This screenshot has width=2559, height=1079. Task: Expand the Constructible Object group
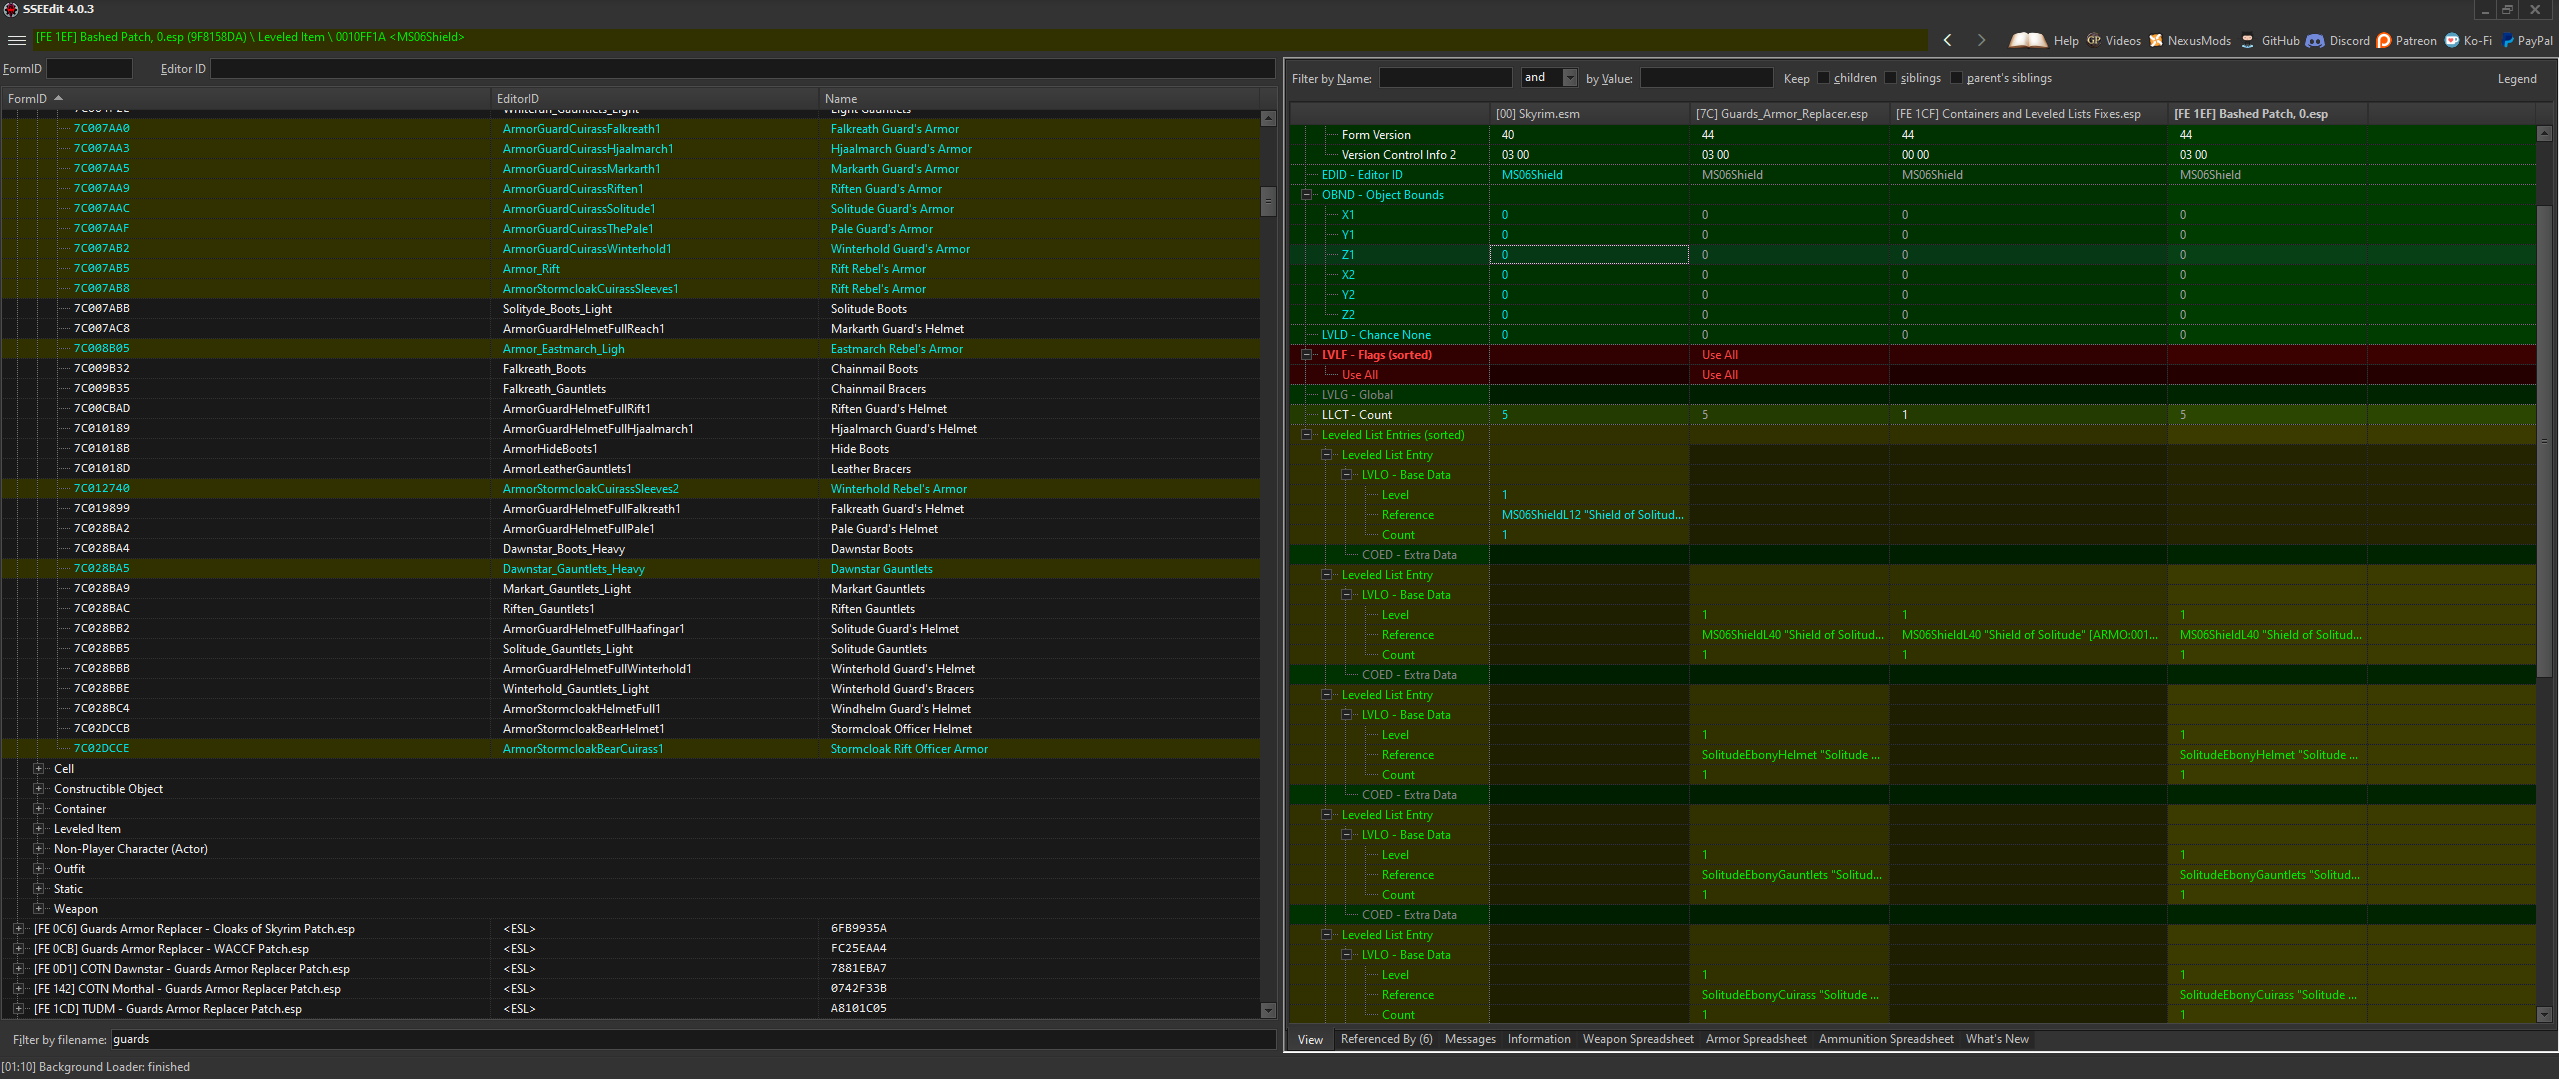click(39, 789)
